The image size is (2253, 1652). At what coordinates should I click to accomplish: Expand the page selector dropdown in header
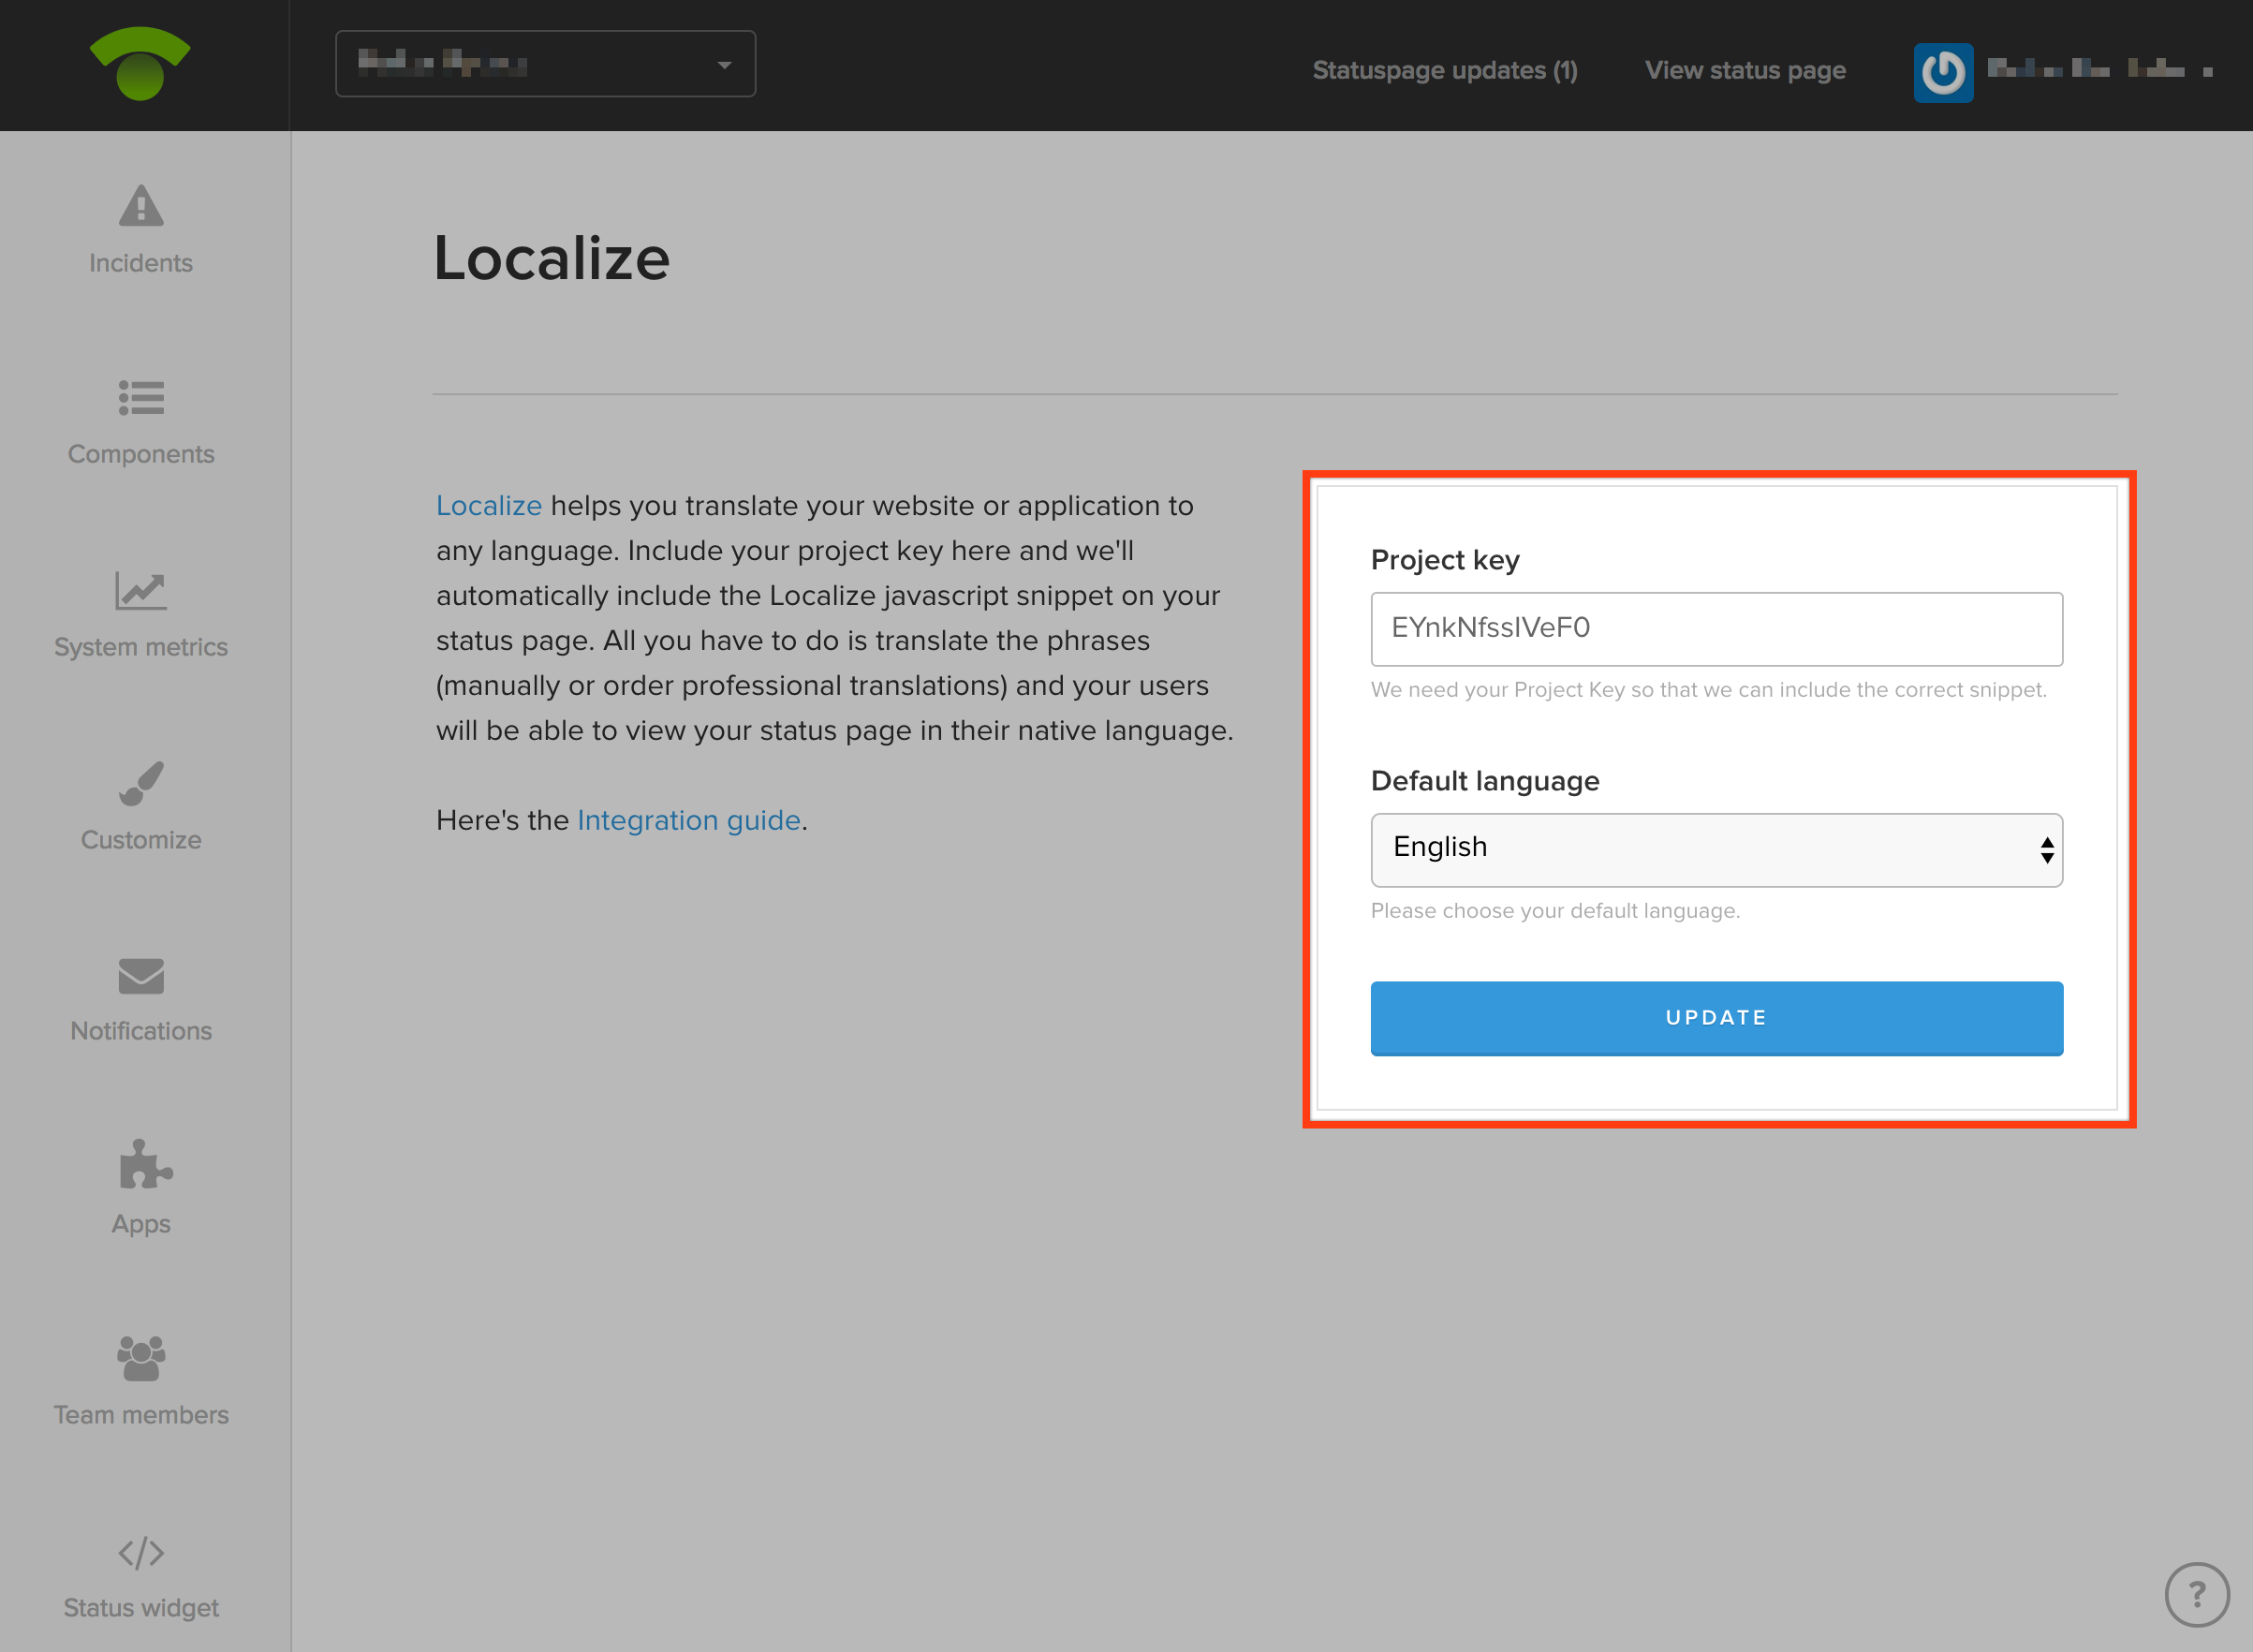click(545, 64)
